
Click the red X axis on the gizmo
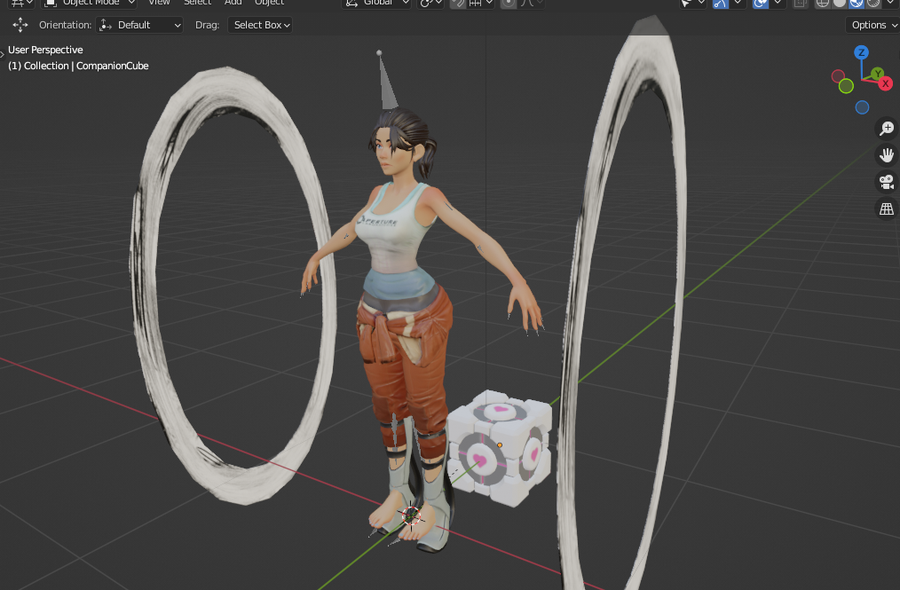[886, 84]
